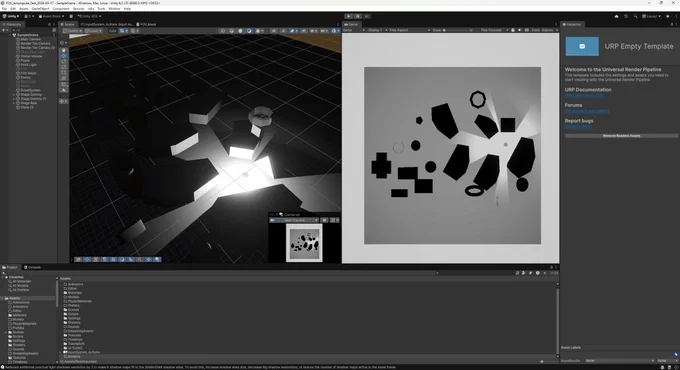Select the Rect tool in Scene overlay
This screenshot has width=680, height=370.
coord(64,73)
